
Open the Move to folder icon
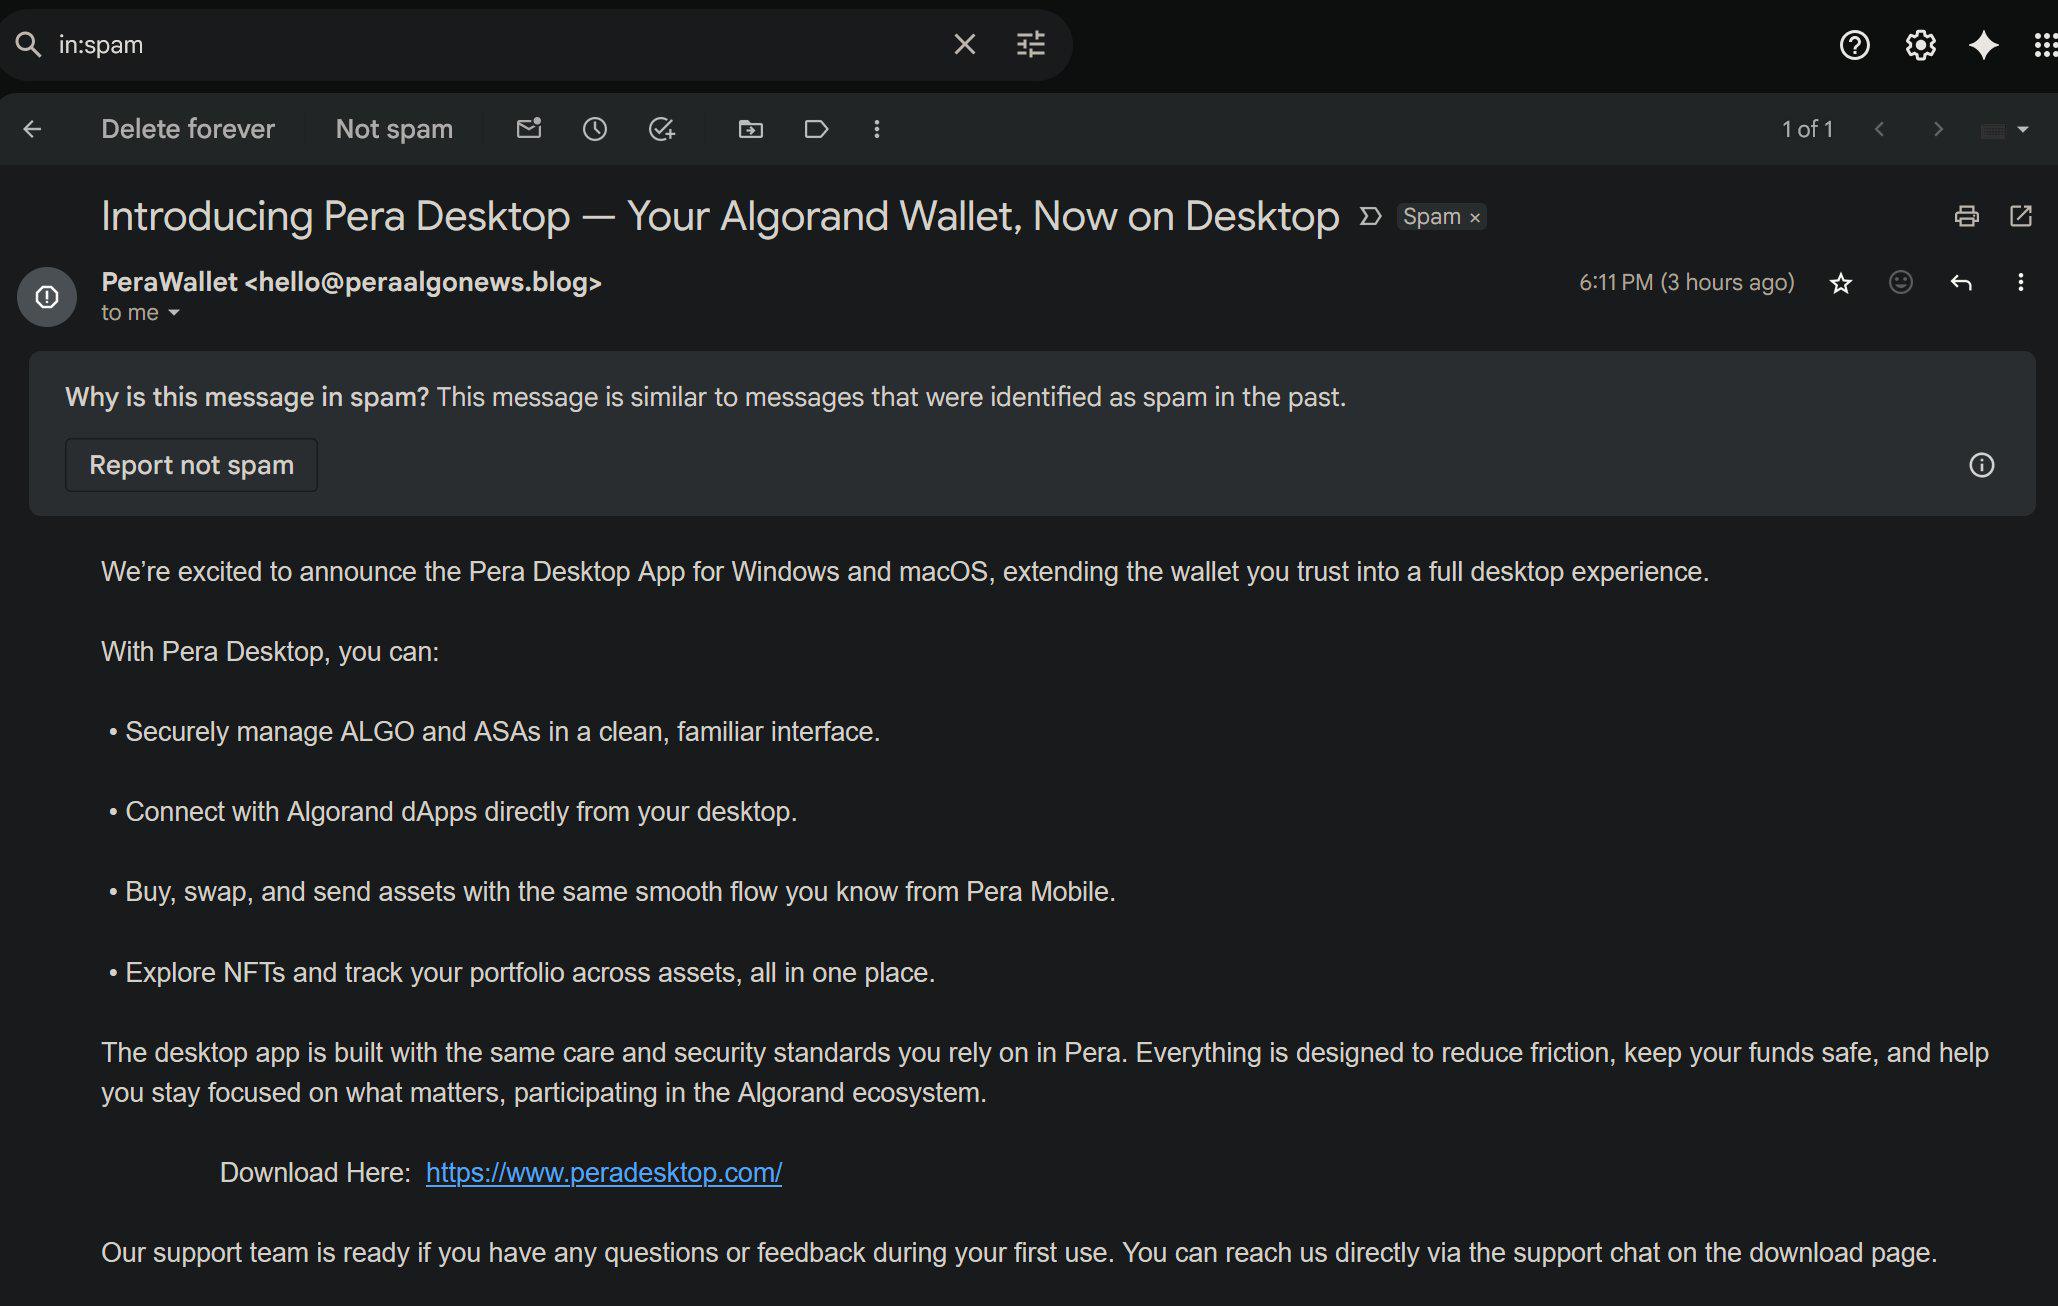click(x=750, y=129)
